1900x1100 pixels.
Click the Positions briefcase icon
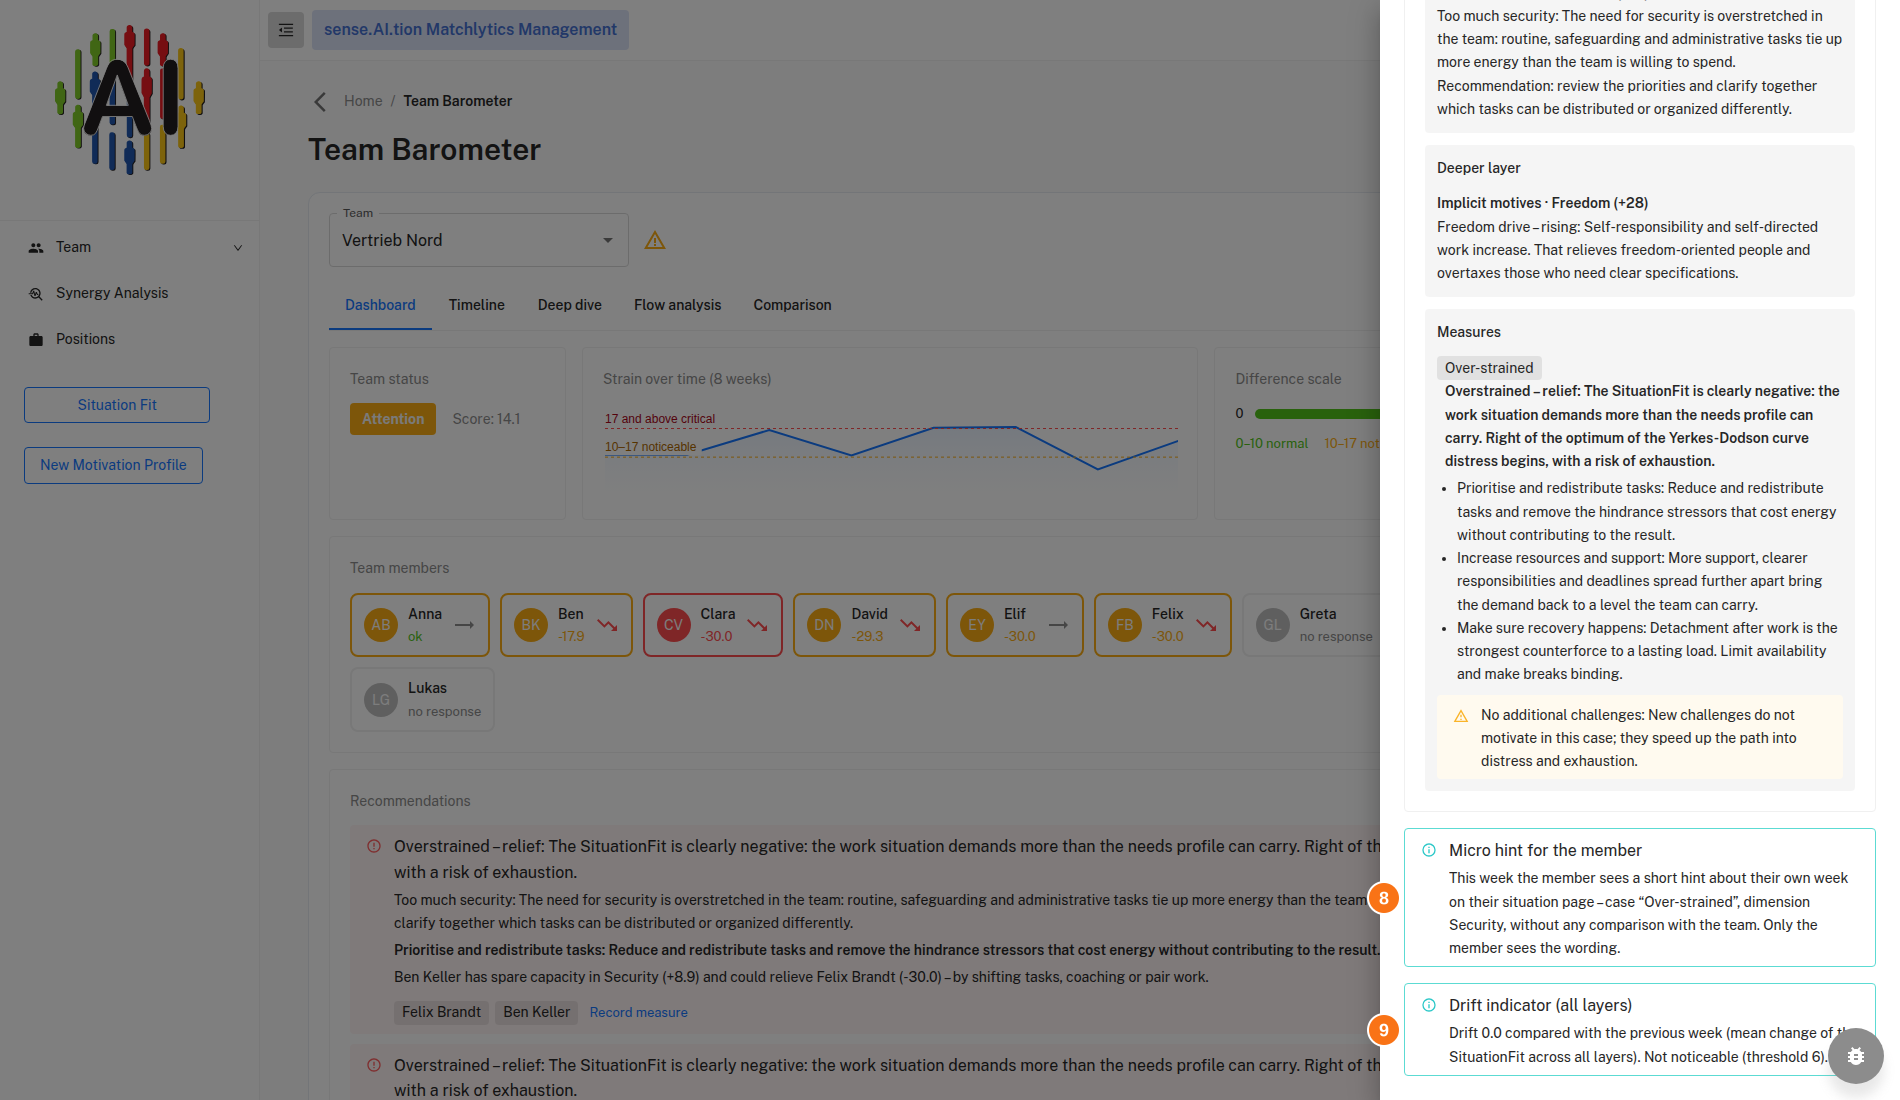[x=36, y=339]
